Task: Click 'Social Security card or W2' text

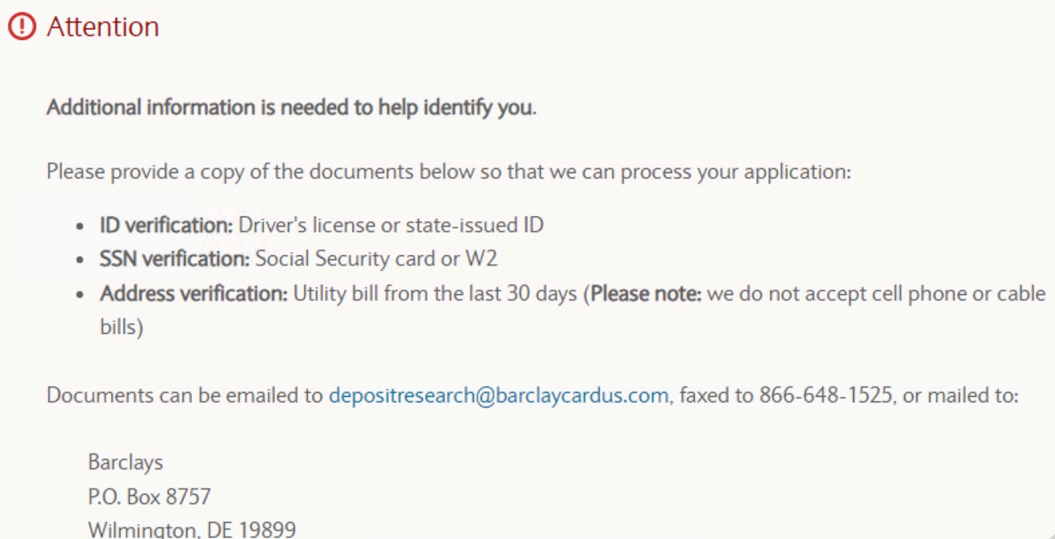Action: (376, 259)
